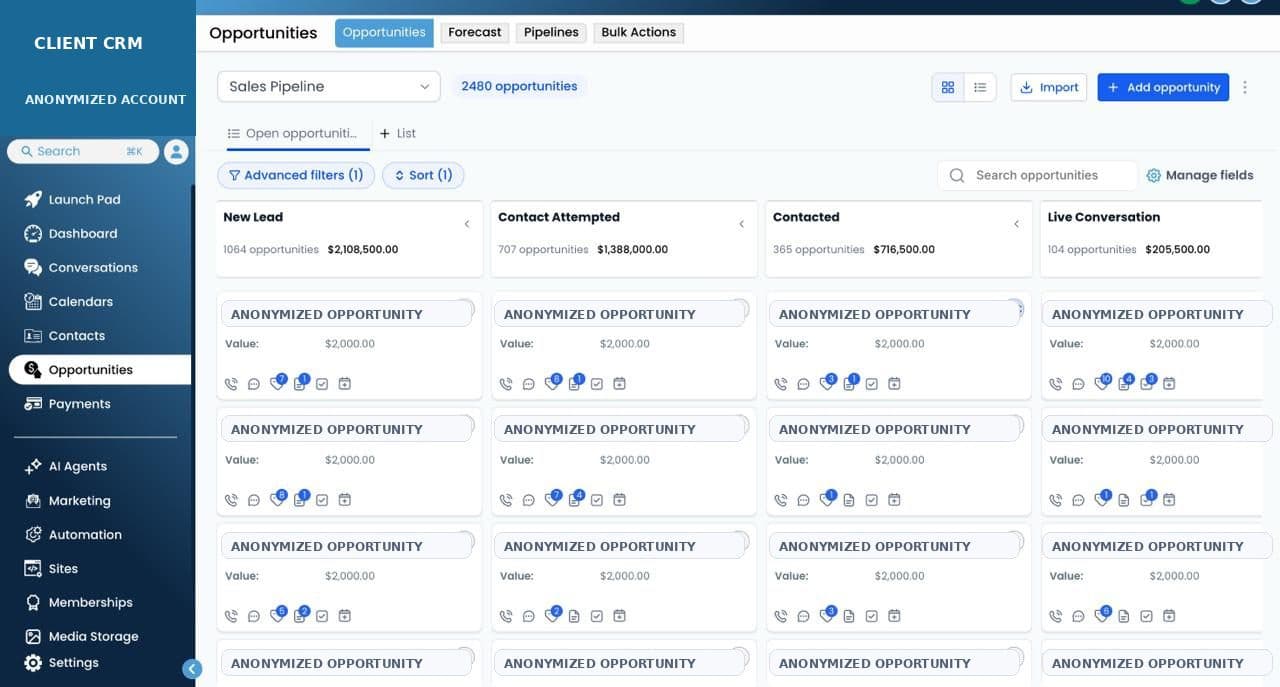Image resolution: width=1280 pixels, height=687 pixels.
Task: Click the Search opportunities field
Action: pos(1037,175)
